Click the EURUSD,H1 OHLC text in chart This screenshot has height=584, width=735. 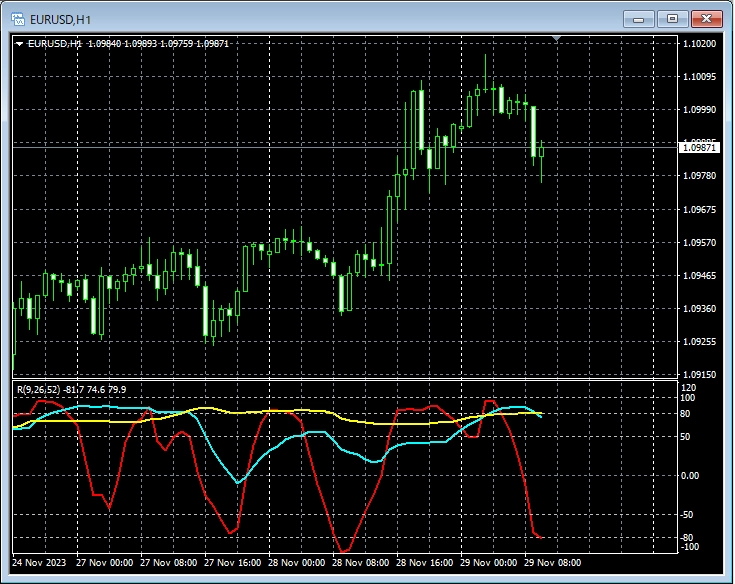[128, 44]
